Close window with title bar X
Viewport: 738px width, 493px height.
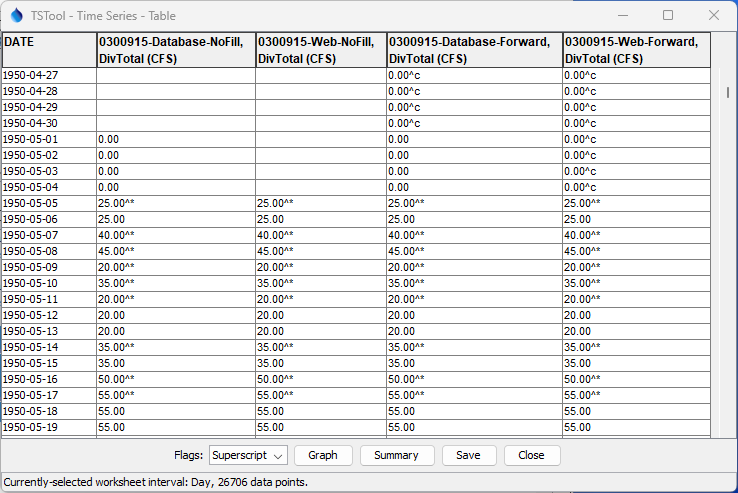[x=714, y=16]
